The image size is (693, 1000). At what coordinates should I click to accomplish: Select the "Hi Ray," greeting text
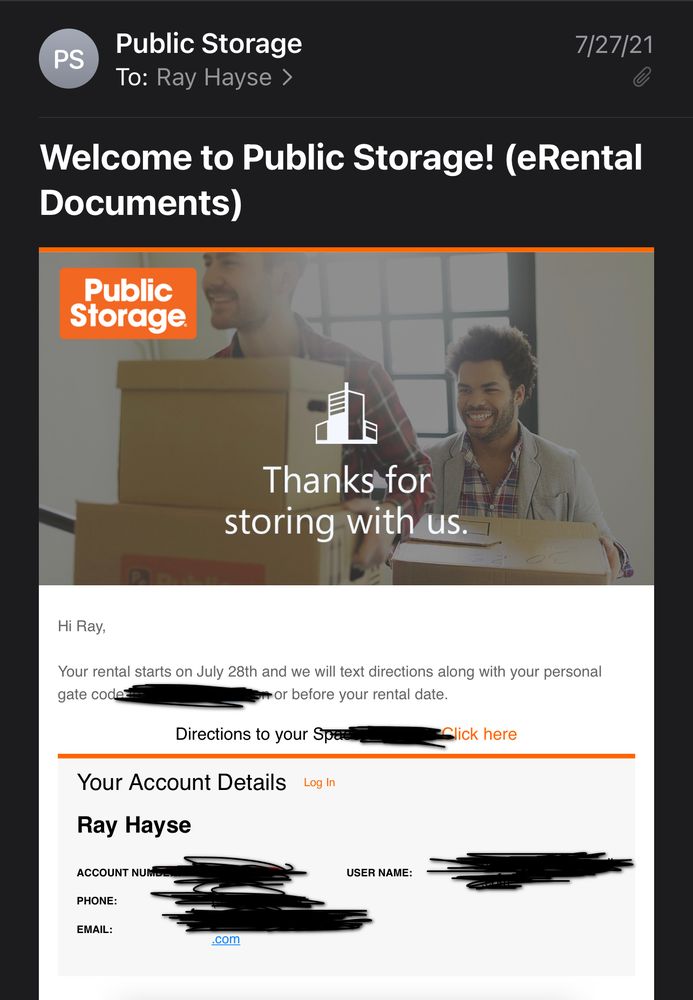pos(82,626)
